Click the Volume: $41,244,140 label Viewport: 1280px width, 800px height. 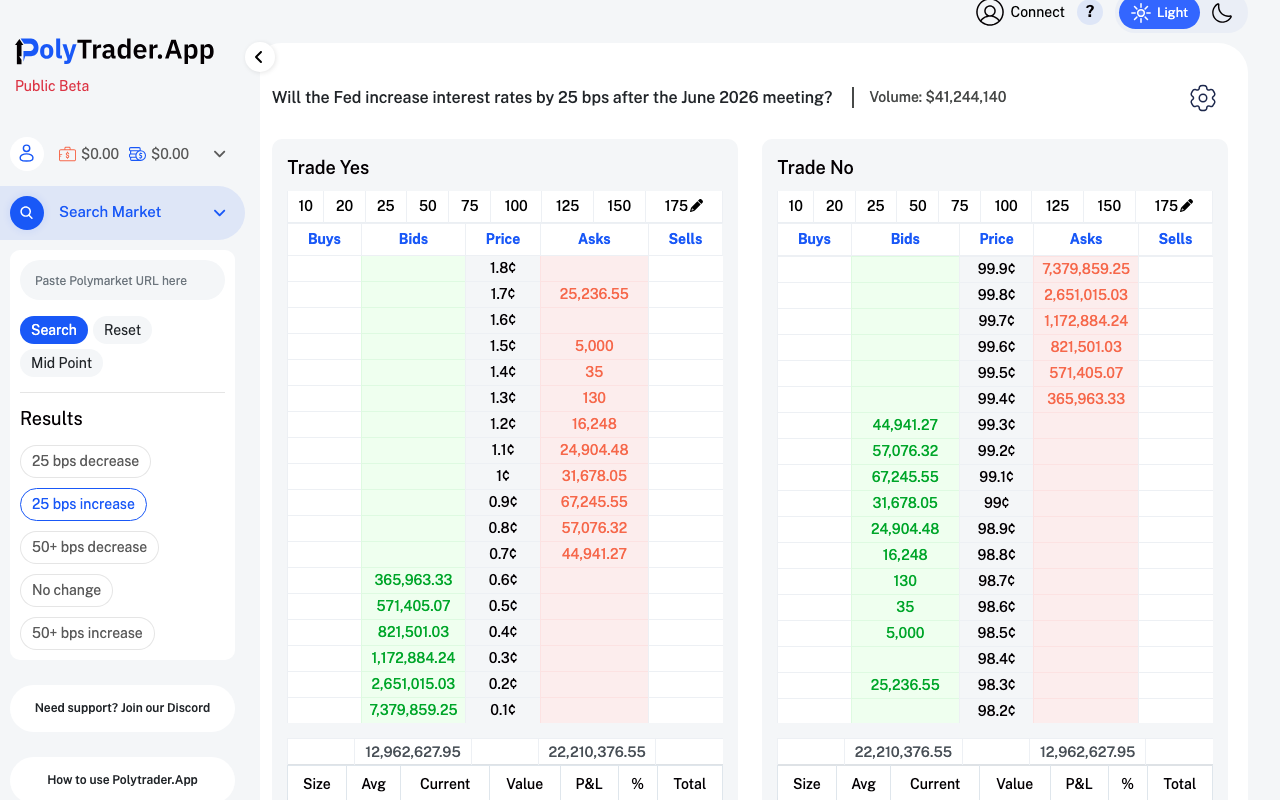[x=938, y=97]
